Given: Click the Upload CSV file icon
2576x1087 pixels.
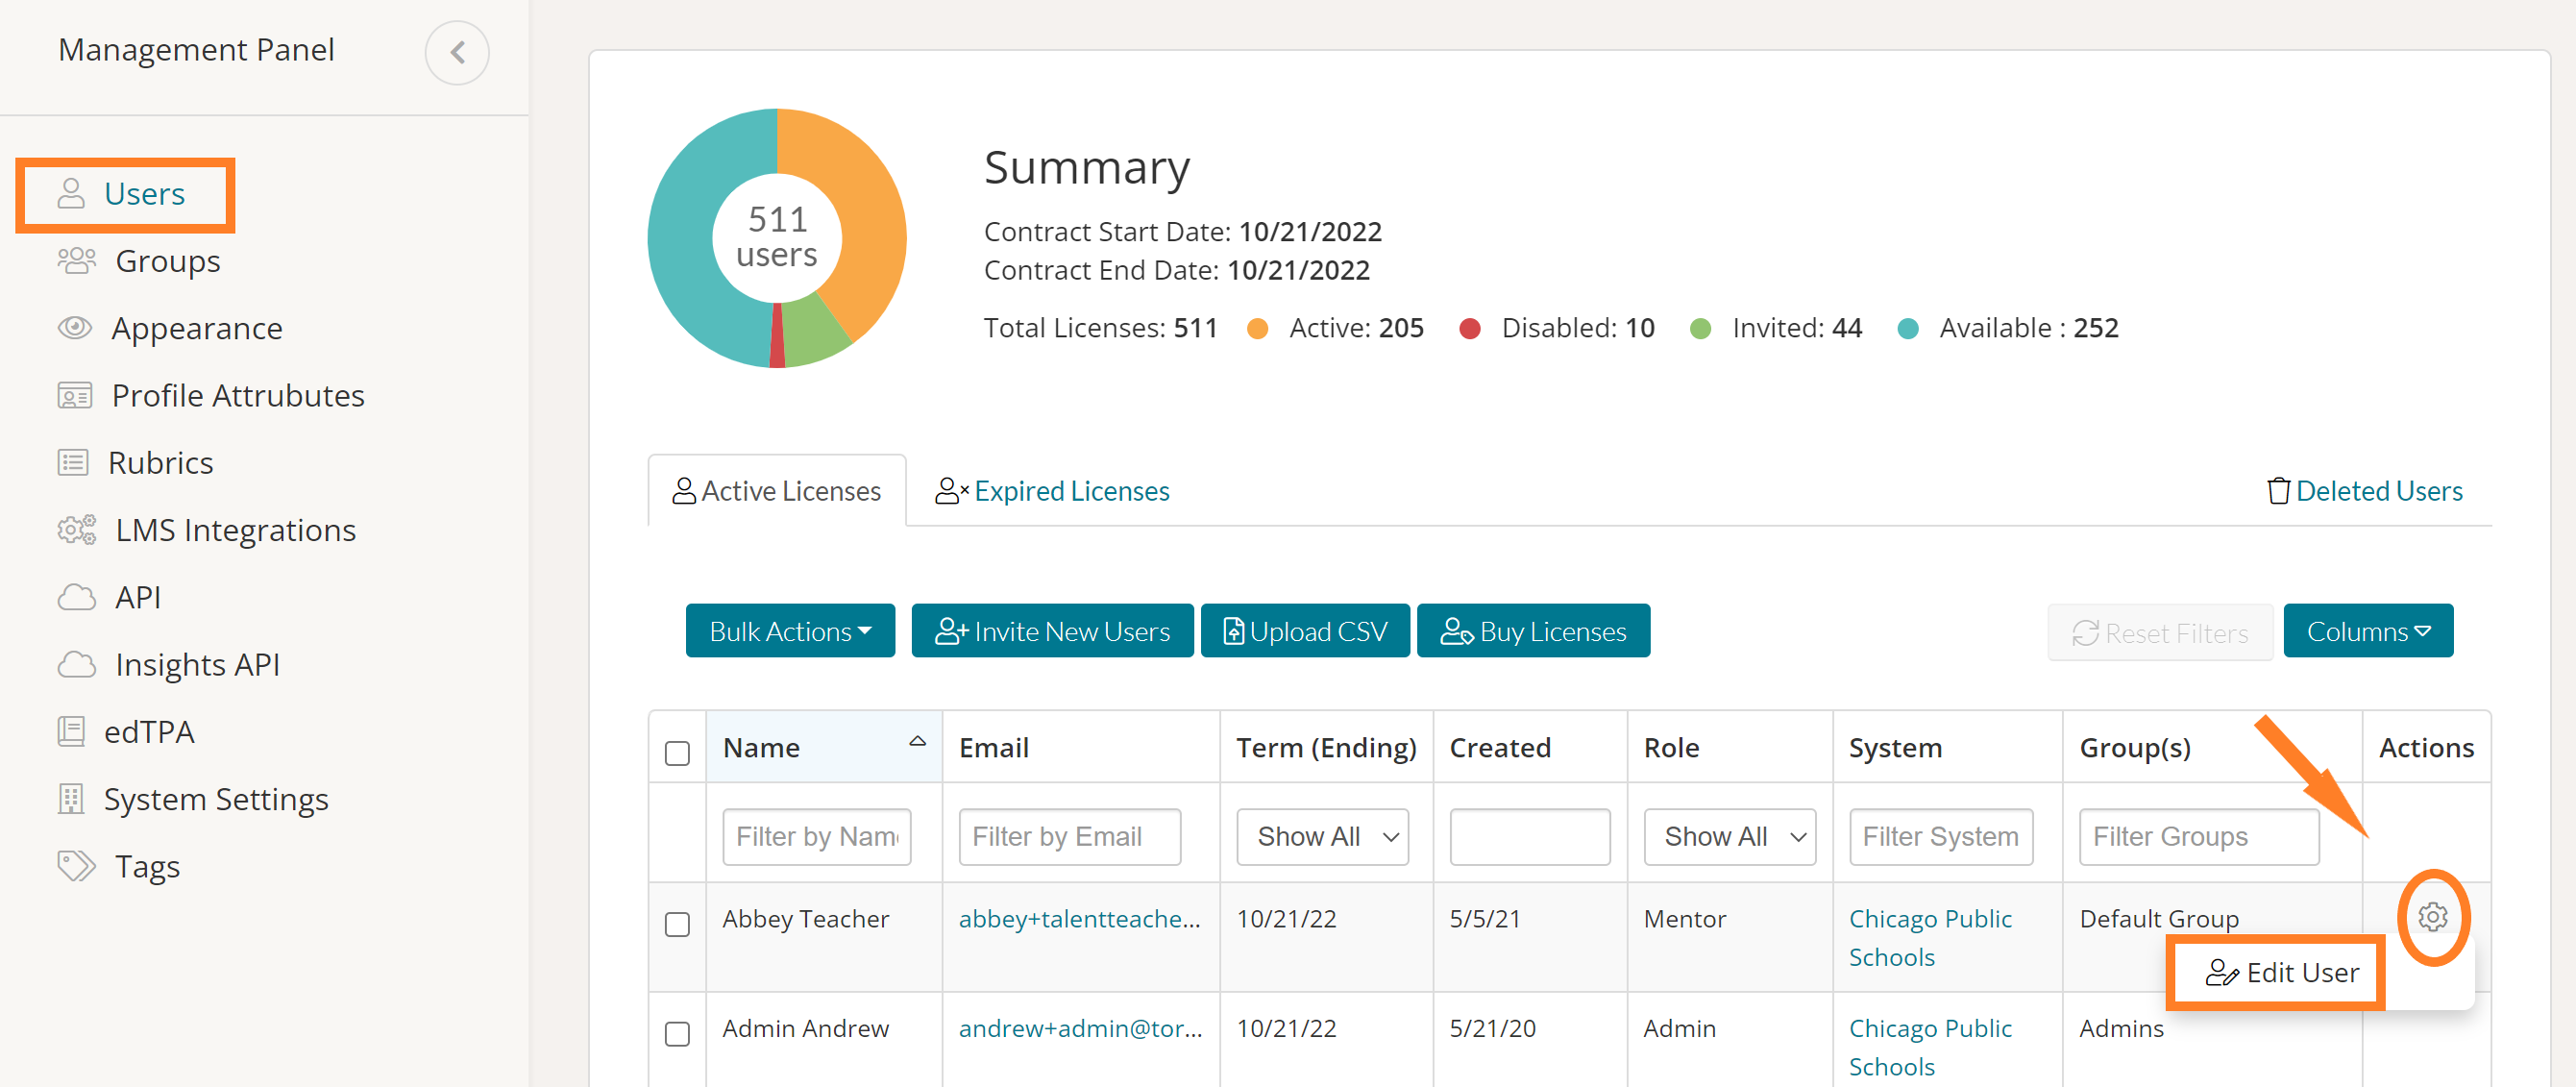Looking at the screenshot, I should pos(1234,631).
